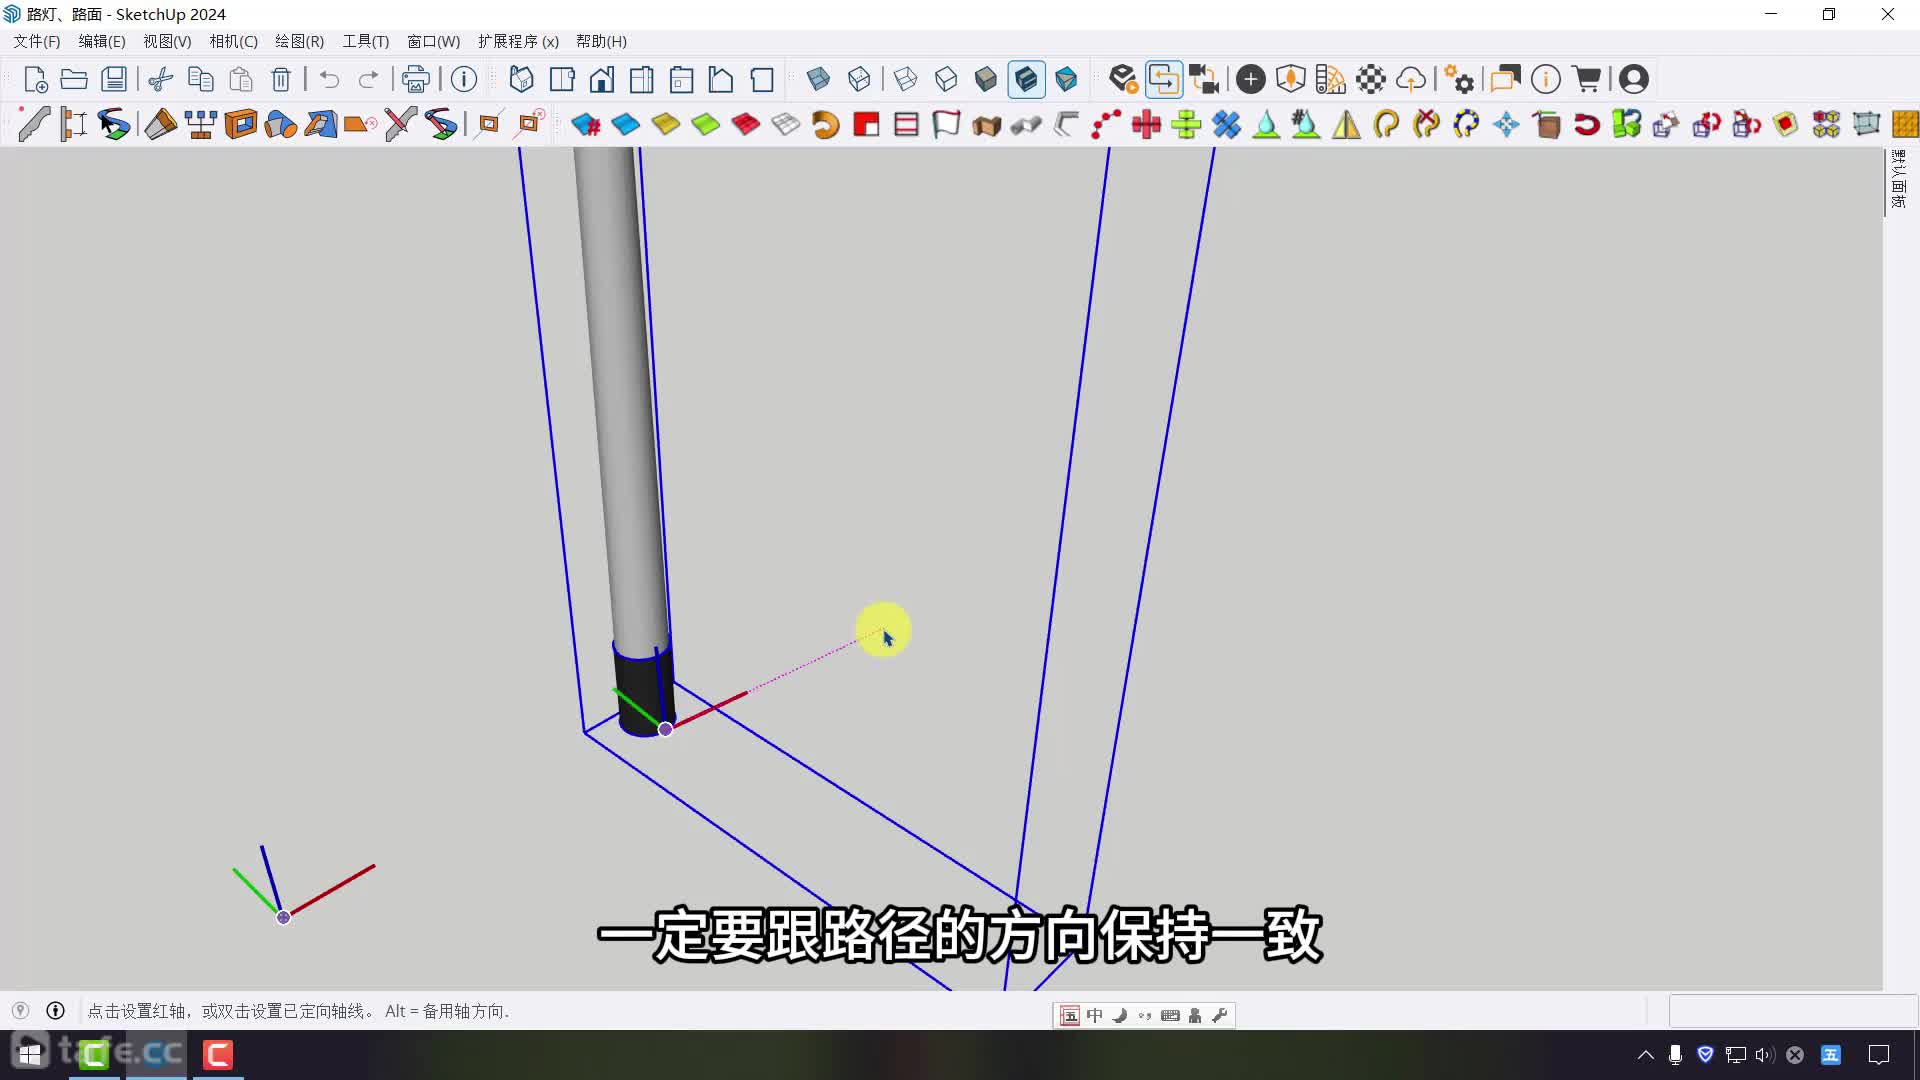The width and height of the screenshot is (1920, 1080).
Task: Enable Monochrome face style
Action: (1067, 79)
